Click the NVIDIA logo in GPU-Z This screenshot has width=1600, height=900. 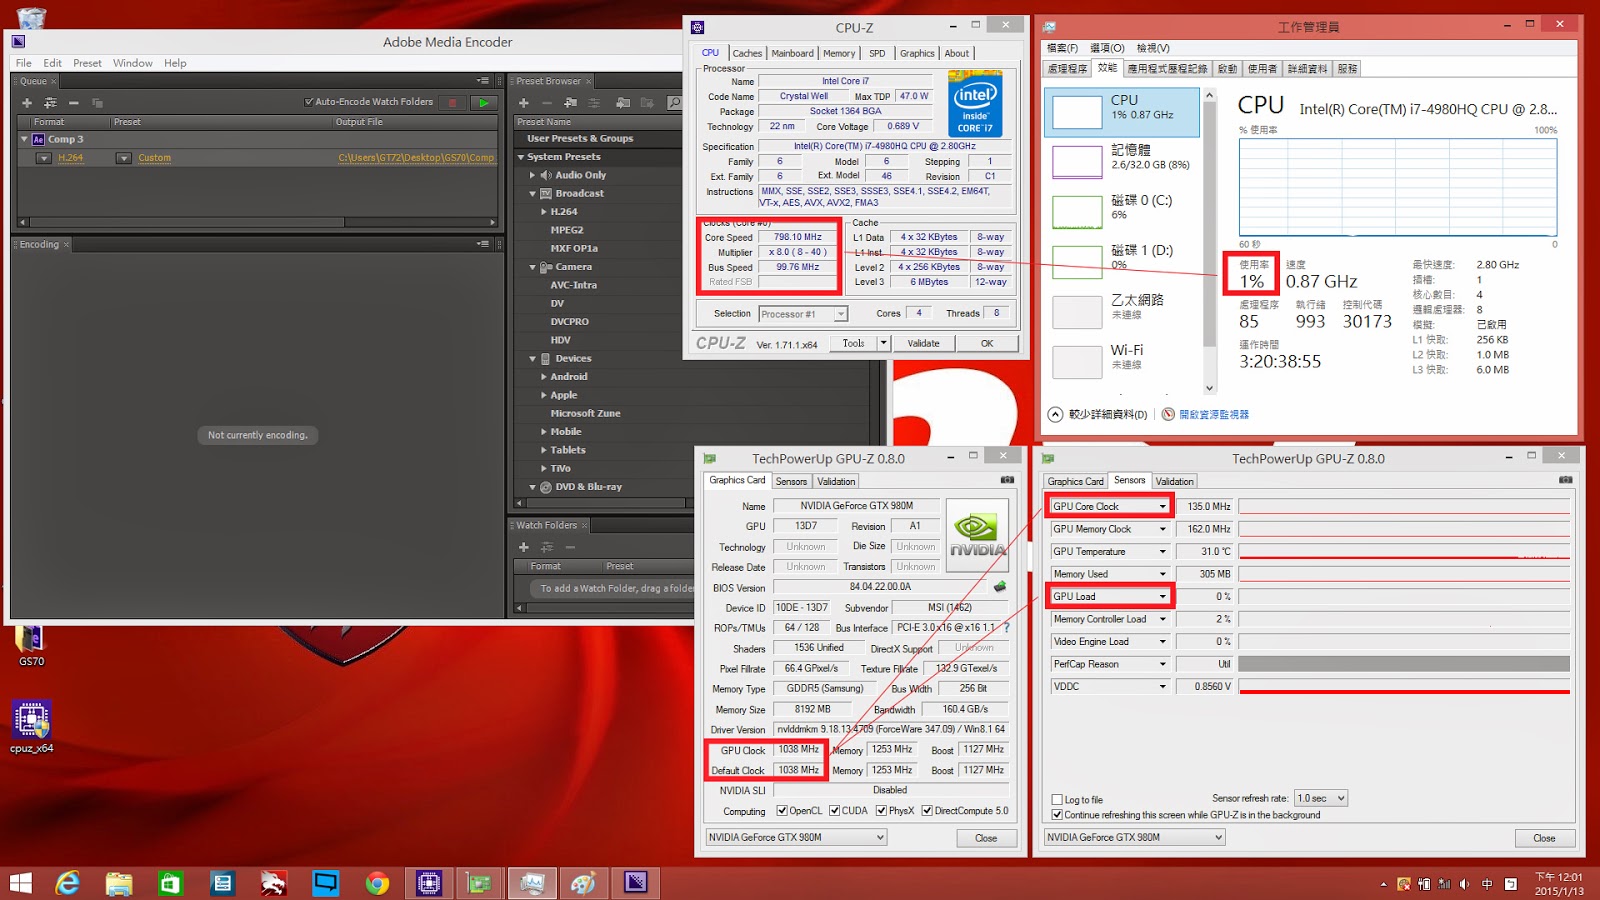[977, 535]
